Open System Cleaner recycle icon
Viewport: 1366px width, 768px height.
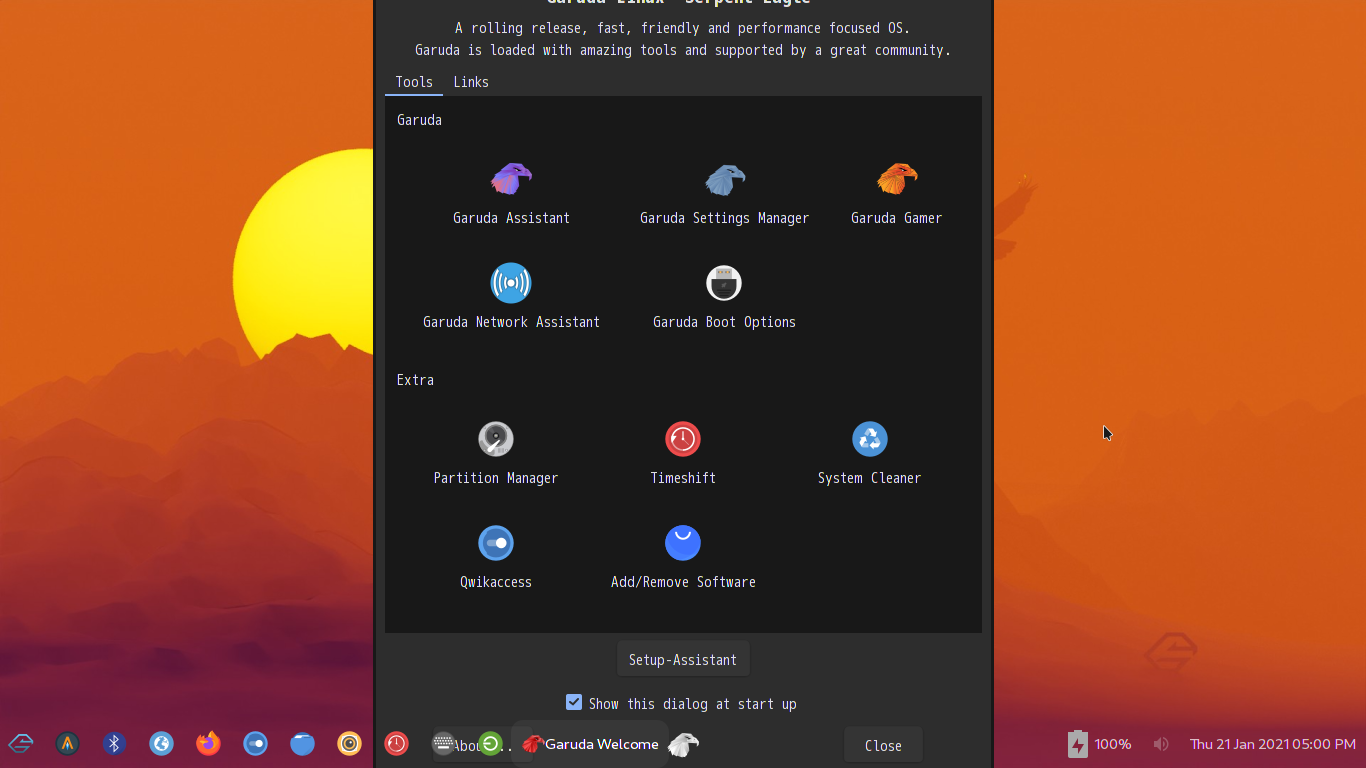pos(870,439)
